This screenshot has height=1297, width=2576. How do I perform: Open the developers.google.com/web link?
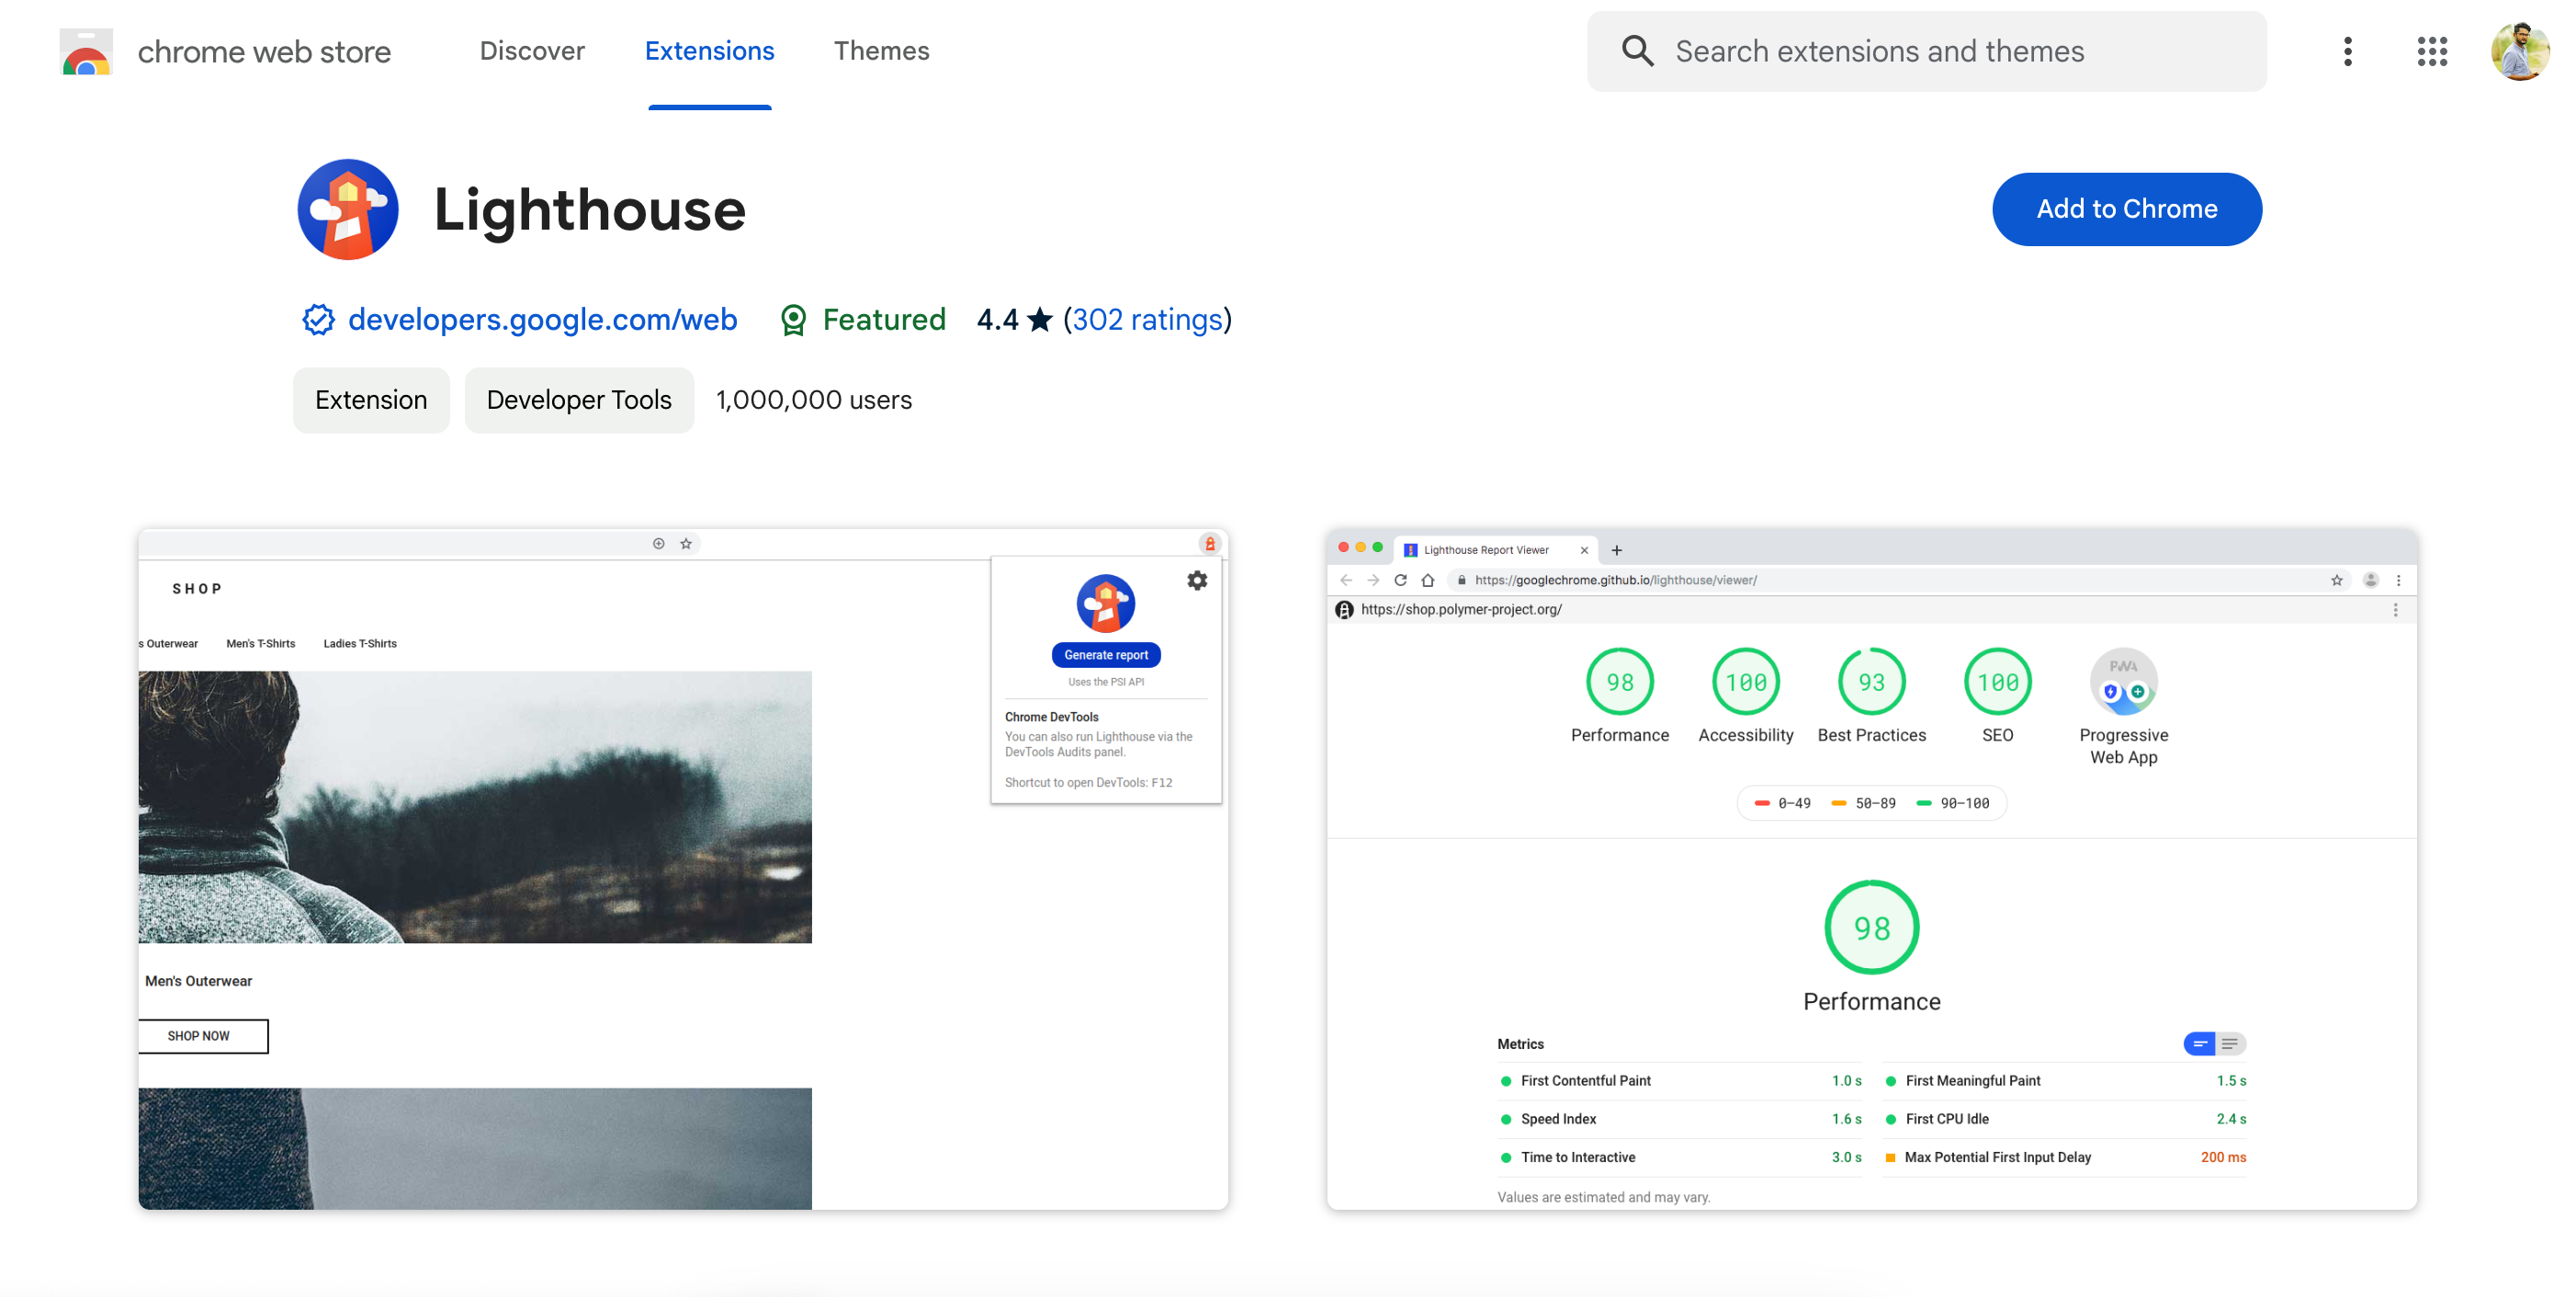(x=543, y=319)
